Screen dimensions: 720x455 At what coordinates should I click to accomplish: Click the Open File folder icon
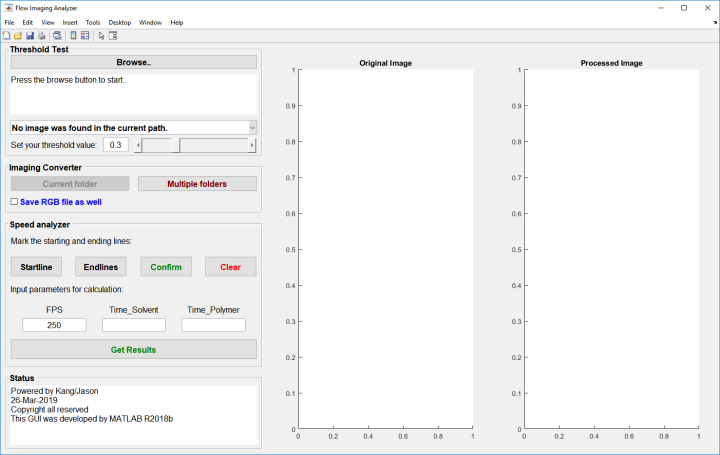coord(18,35)
